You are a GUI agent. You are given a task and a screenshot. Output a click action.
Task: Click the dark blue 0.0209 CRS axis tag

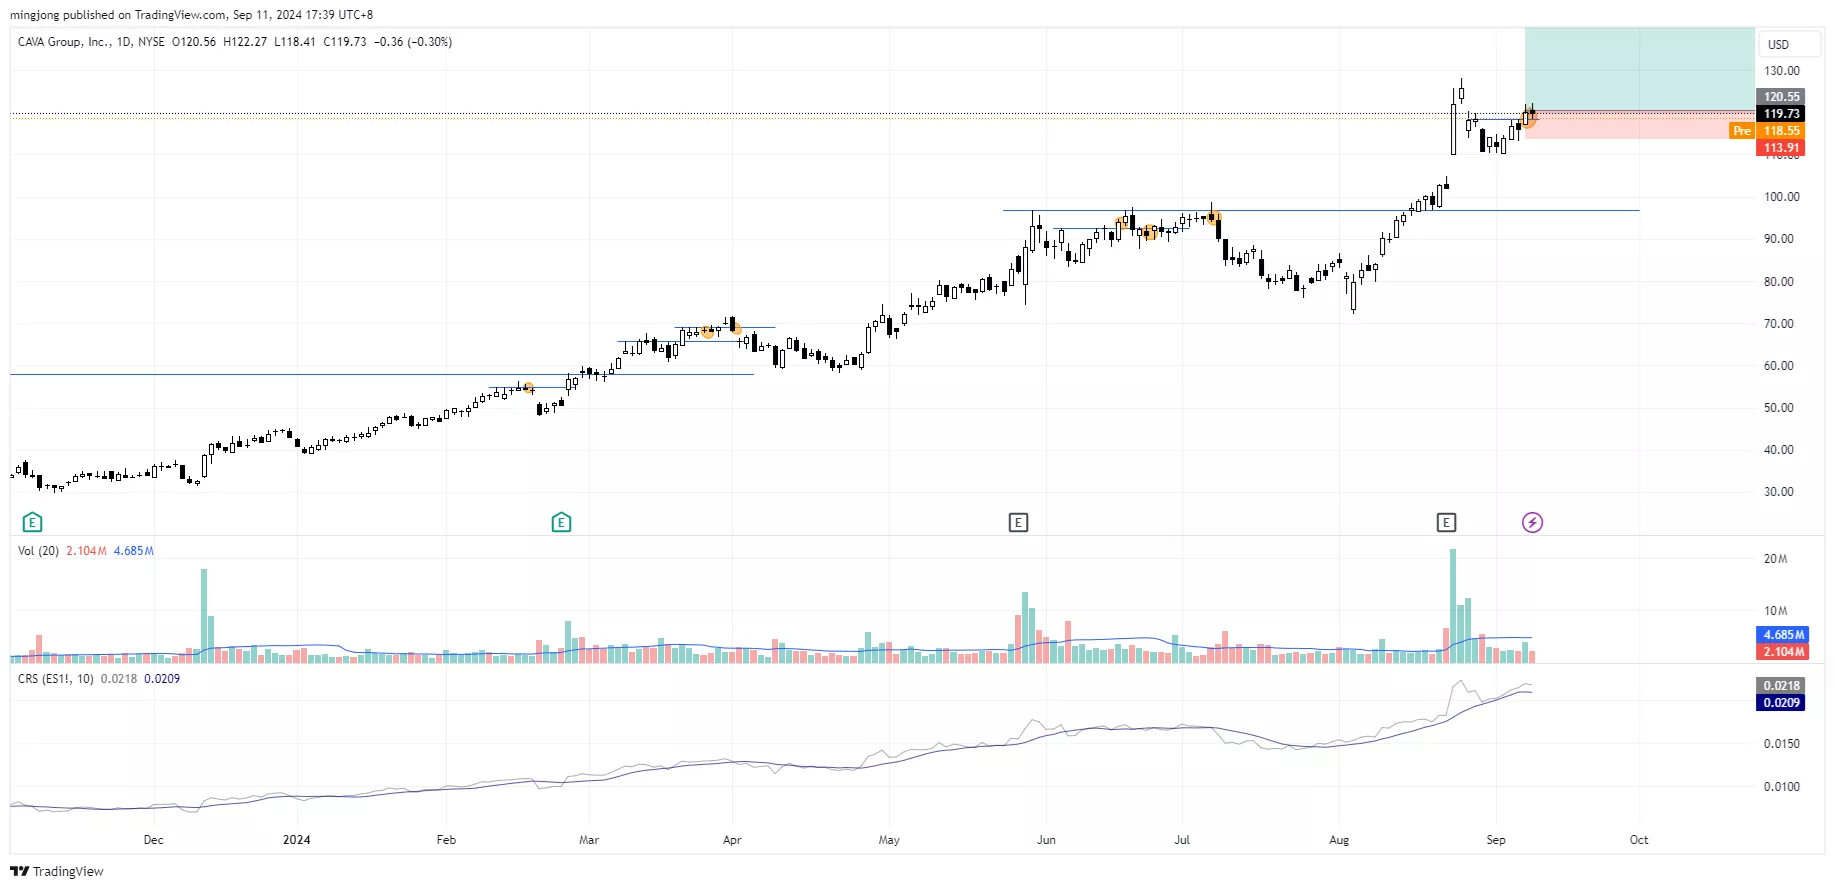click(x=1781, y=703)
